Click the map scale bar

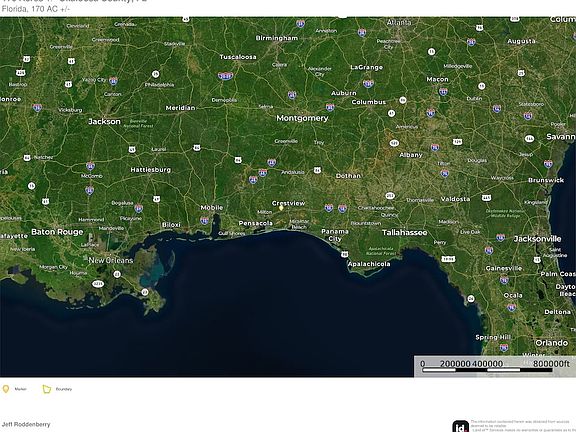(494, 366)
